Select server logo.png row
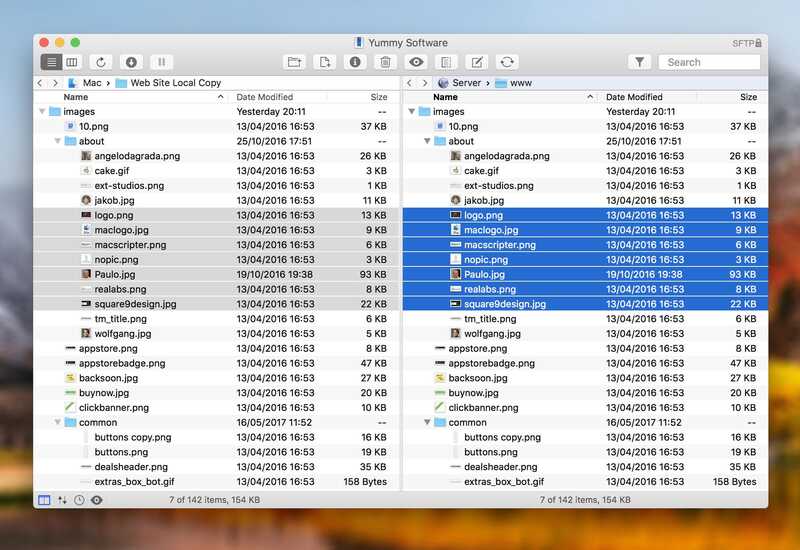The width and height of the screenshot is (800, 550). pyautogui.click(x=585, y=215)
